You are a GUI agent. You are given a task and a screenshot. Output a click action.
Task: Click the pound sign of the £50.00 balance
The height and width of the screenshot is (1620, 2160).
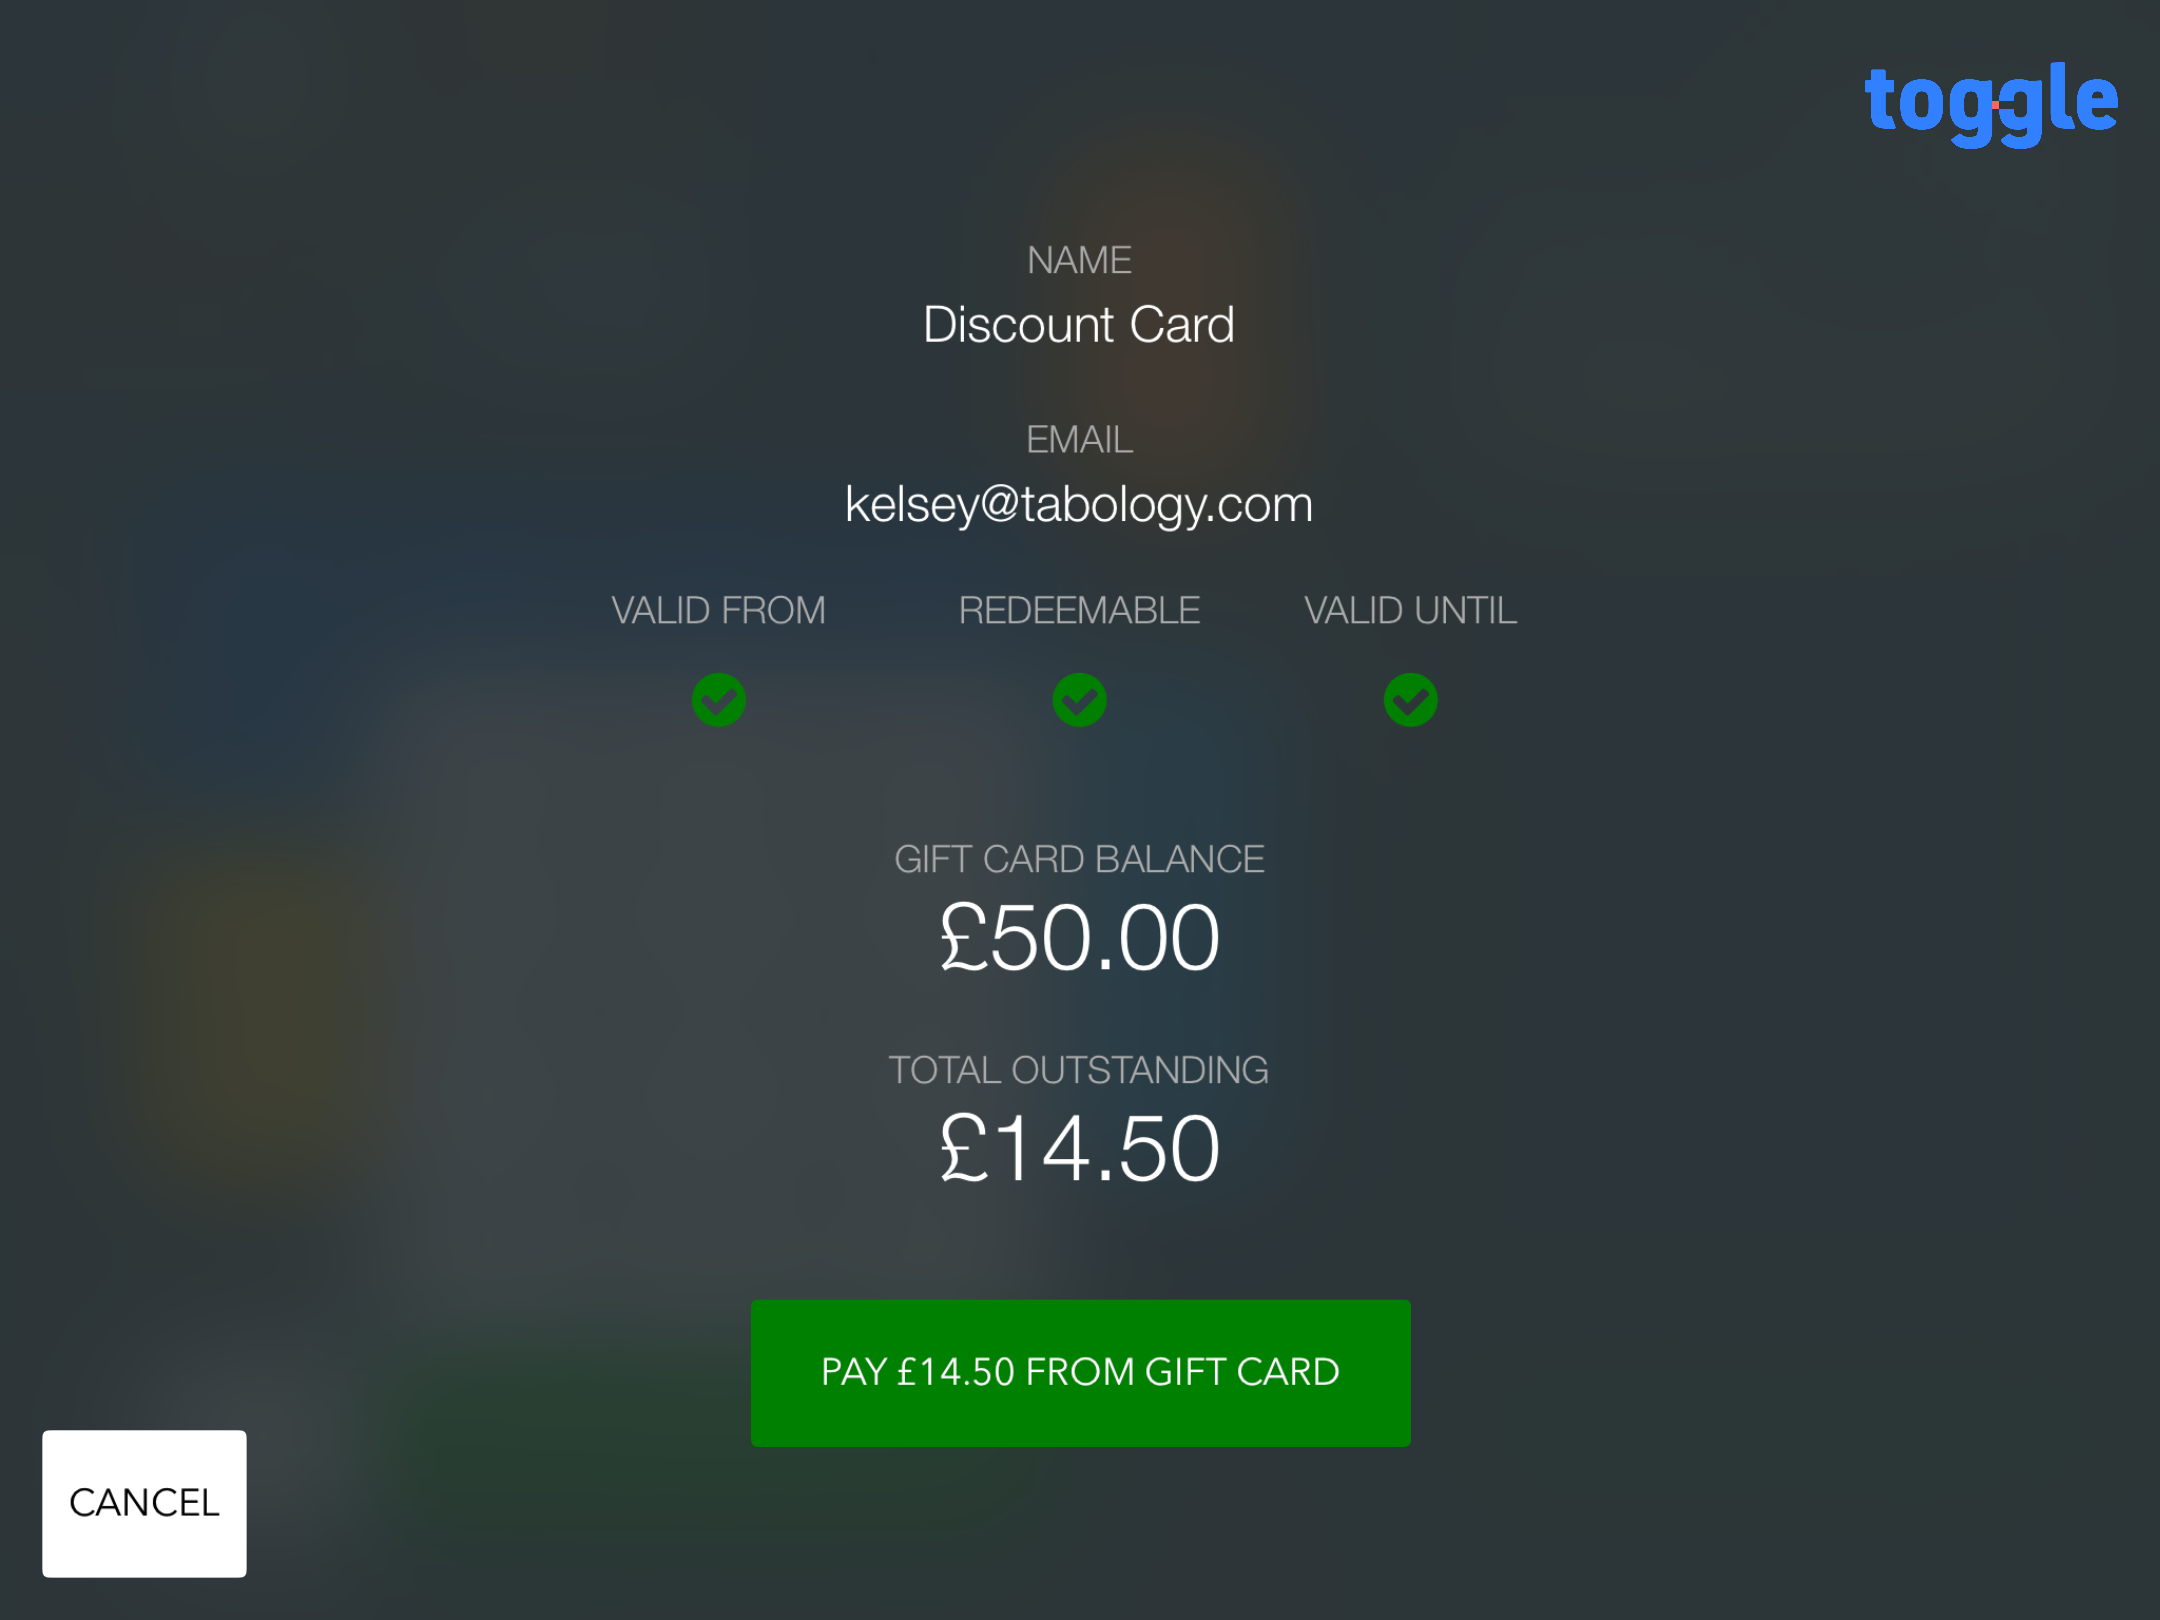(964, 937)
